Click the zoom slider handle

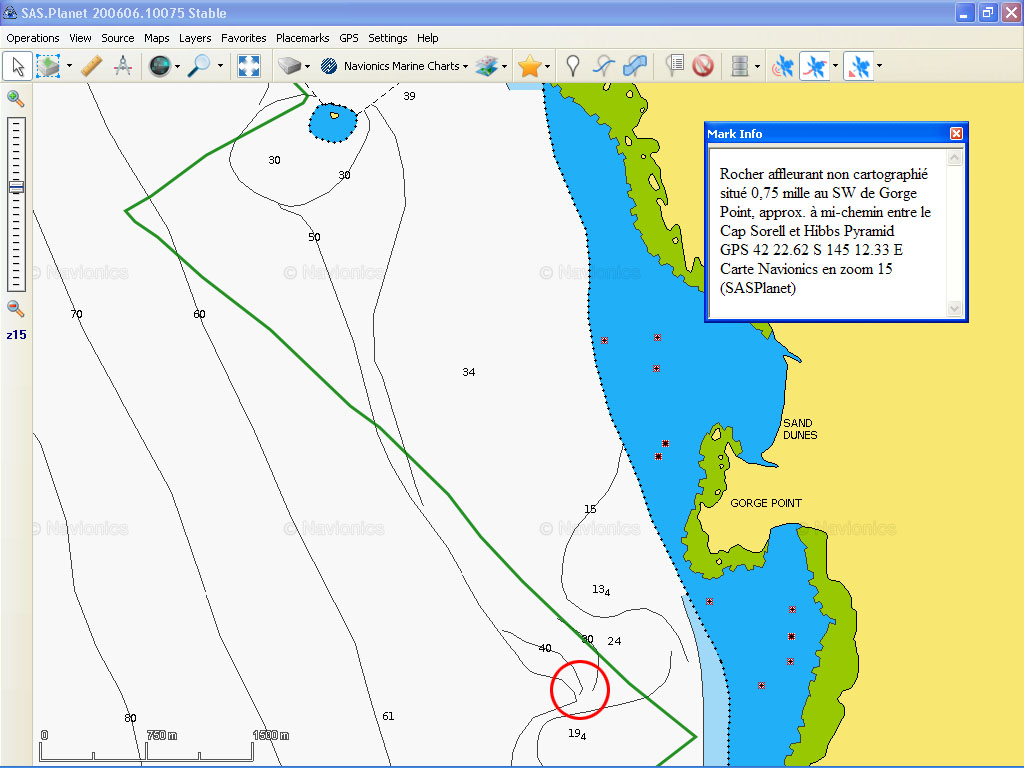[16, 187]
